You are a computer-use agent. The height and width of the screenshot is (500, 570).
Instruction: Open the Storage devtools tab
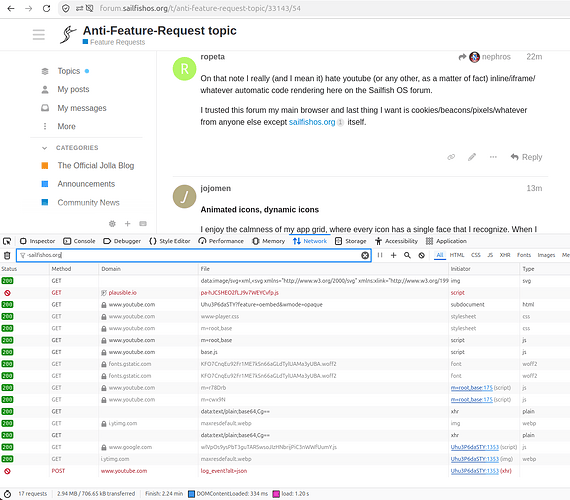(x=351, y=241)
